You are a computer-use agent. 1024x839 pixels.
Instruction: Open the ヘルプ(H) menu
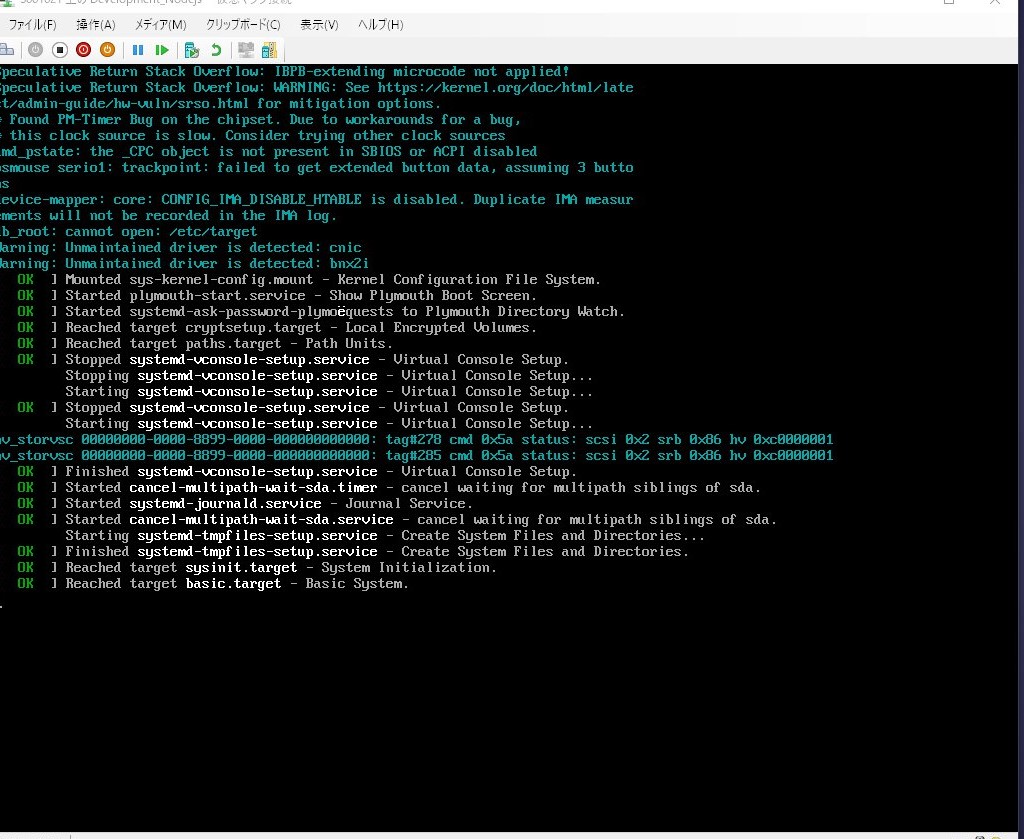coord(381,24)
